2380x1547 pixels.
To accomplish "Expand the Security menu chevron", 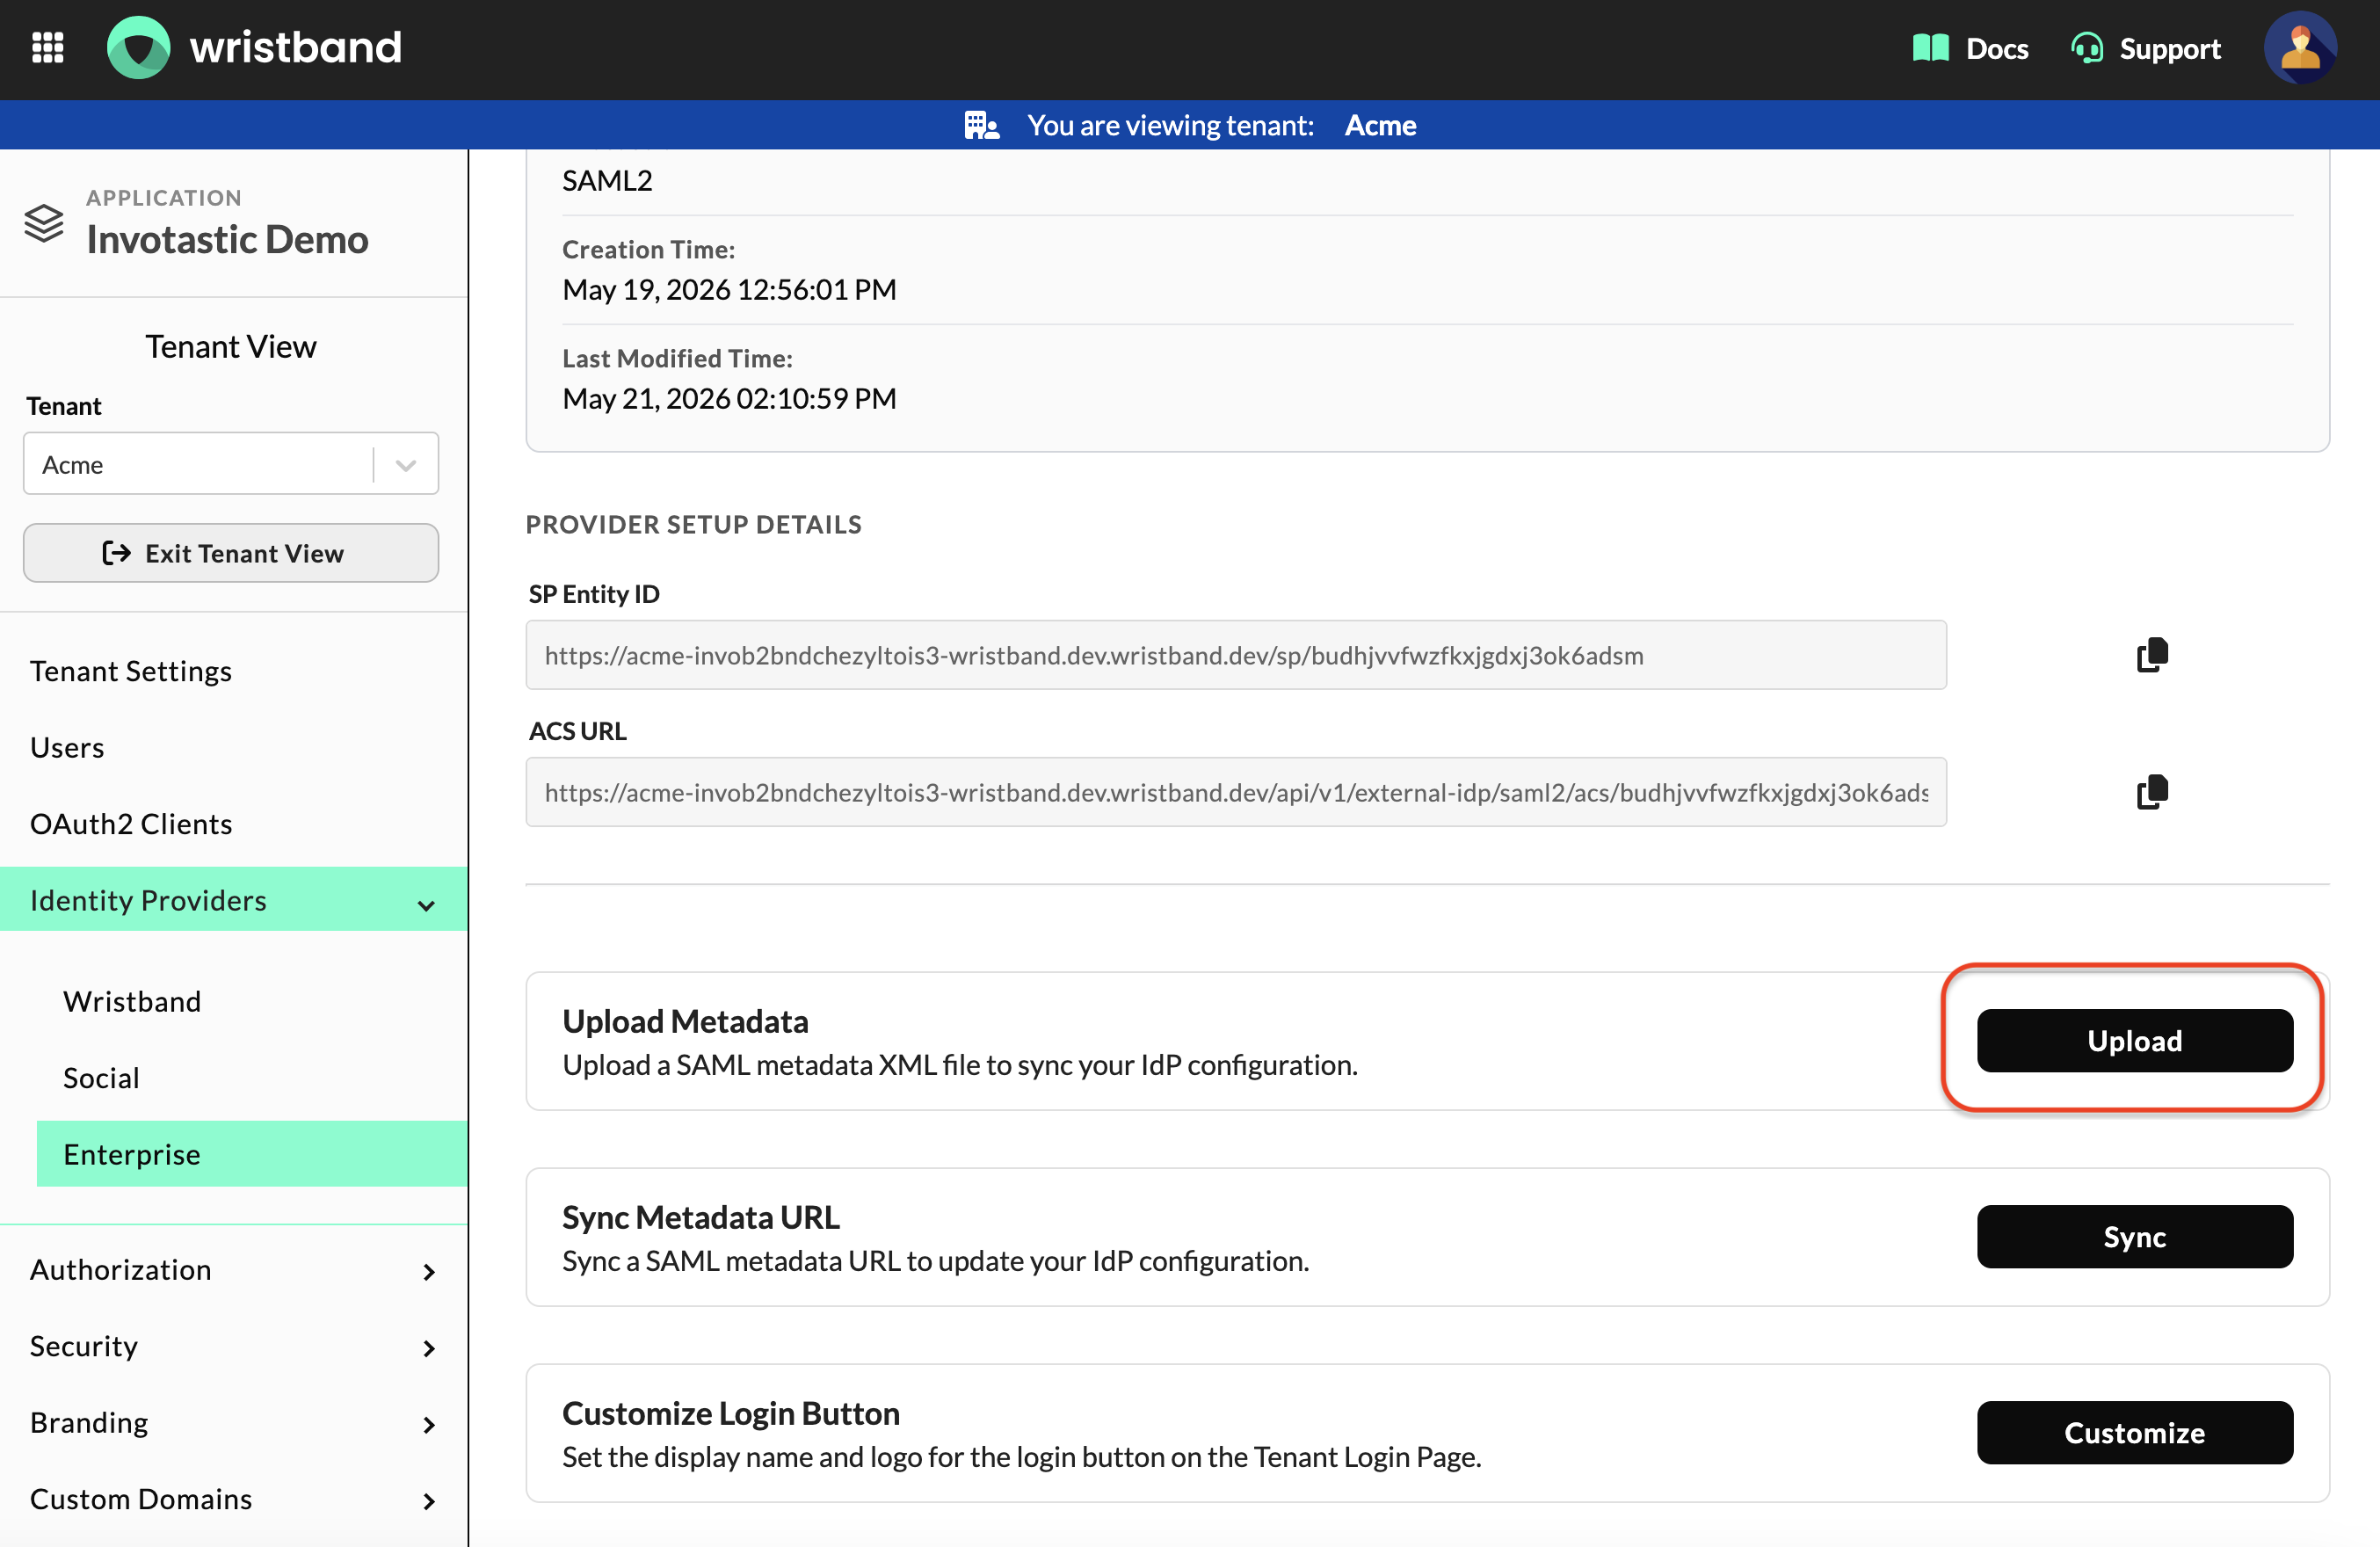I will [429, 1348].
